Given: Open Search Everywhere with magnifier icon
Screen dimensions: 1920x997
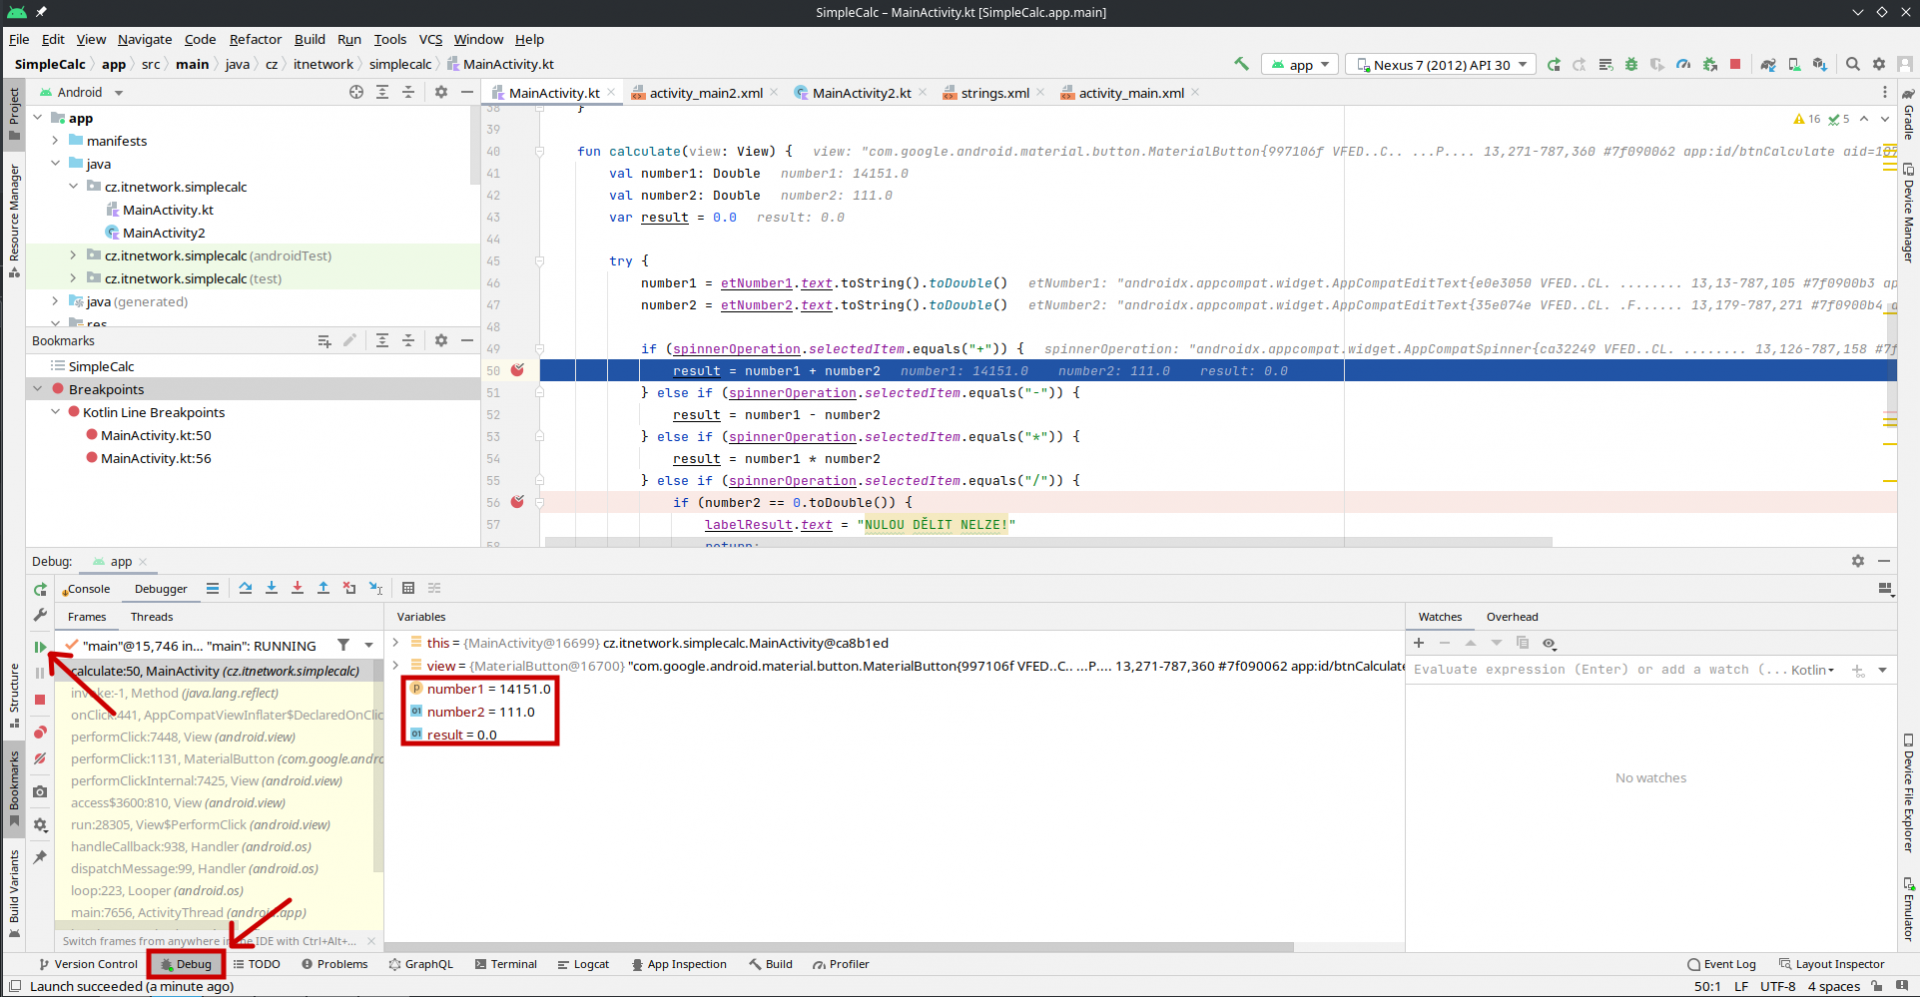Looking at the screenshot, I should [x=1853, y=64].
